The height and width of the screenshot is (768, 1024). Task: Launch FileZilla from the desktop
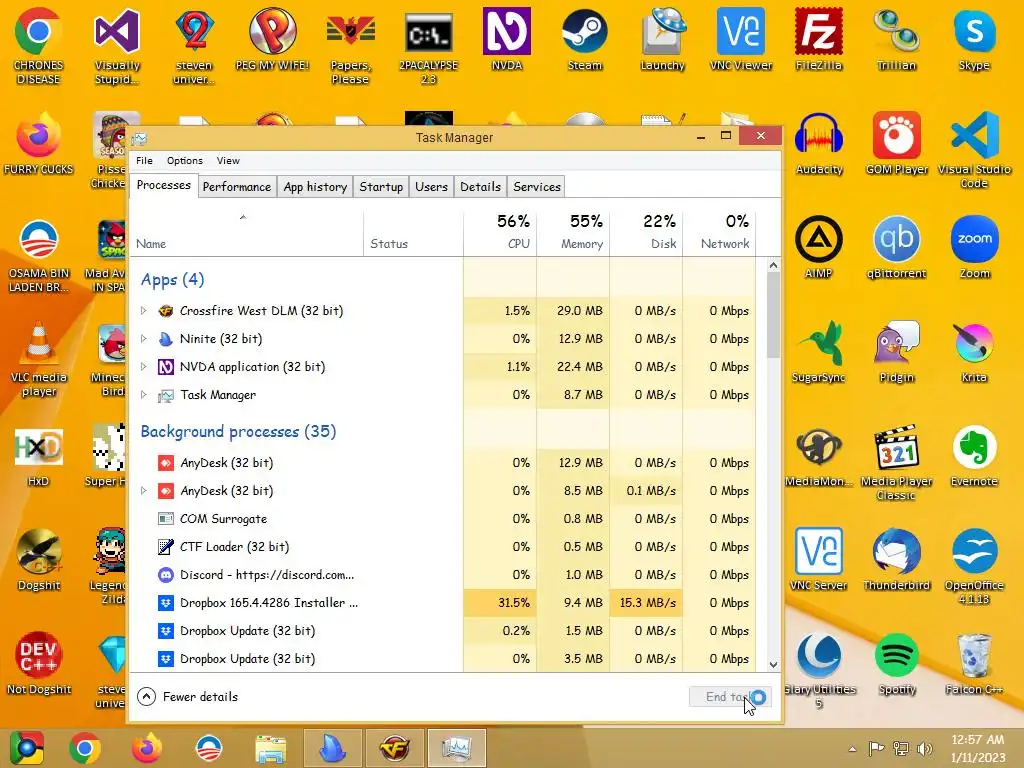click(818, 40)
